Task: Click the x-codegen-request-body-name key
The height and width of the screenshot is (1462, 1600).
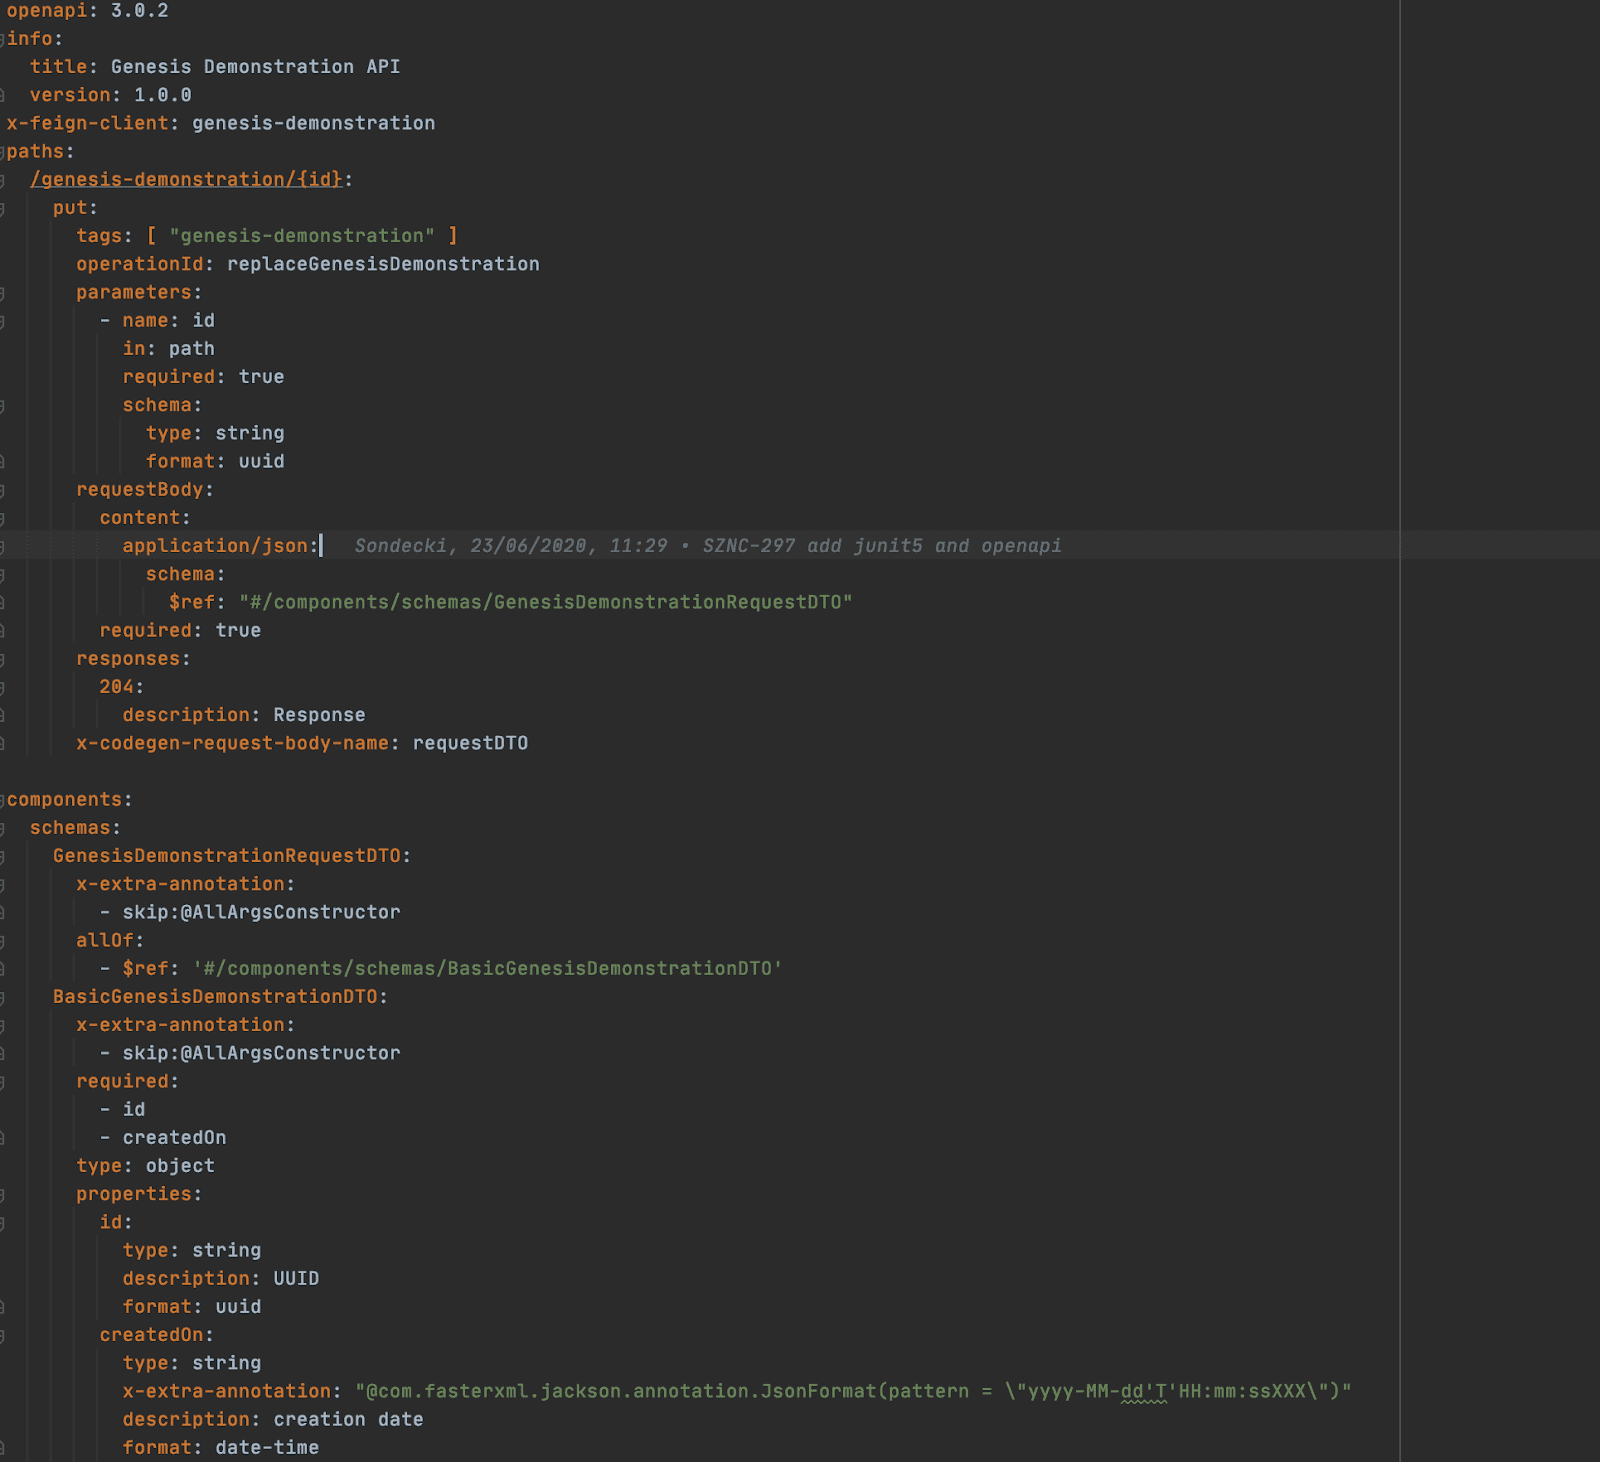Action: click(x=231, y=744)
